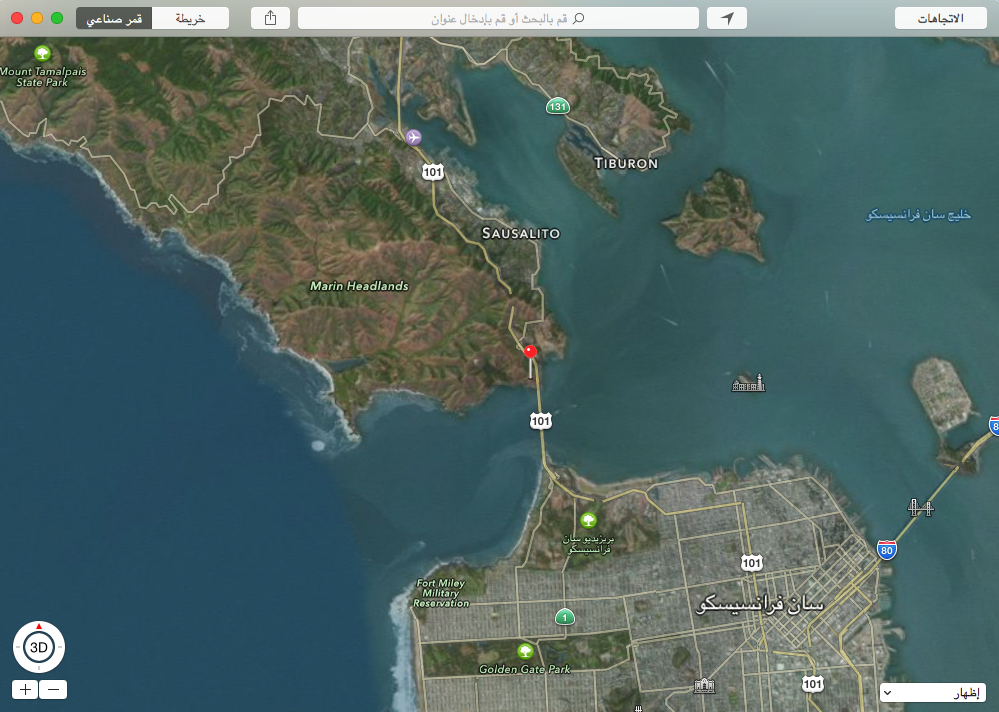Switch to standard map view (خريطة)
The height and width of the screenshot is (712, 999).
tap(190, 18)
